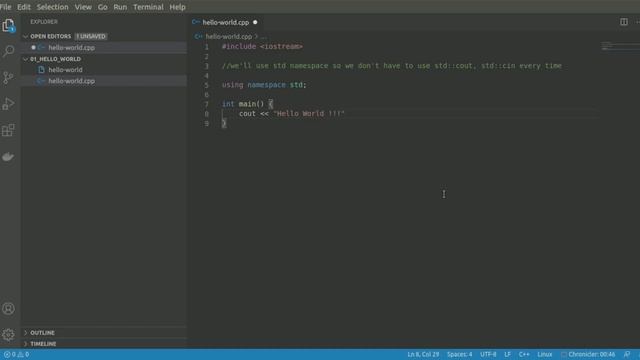
Task: Open the Terminal menu
Action: pos(148,7)
